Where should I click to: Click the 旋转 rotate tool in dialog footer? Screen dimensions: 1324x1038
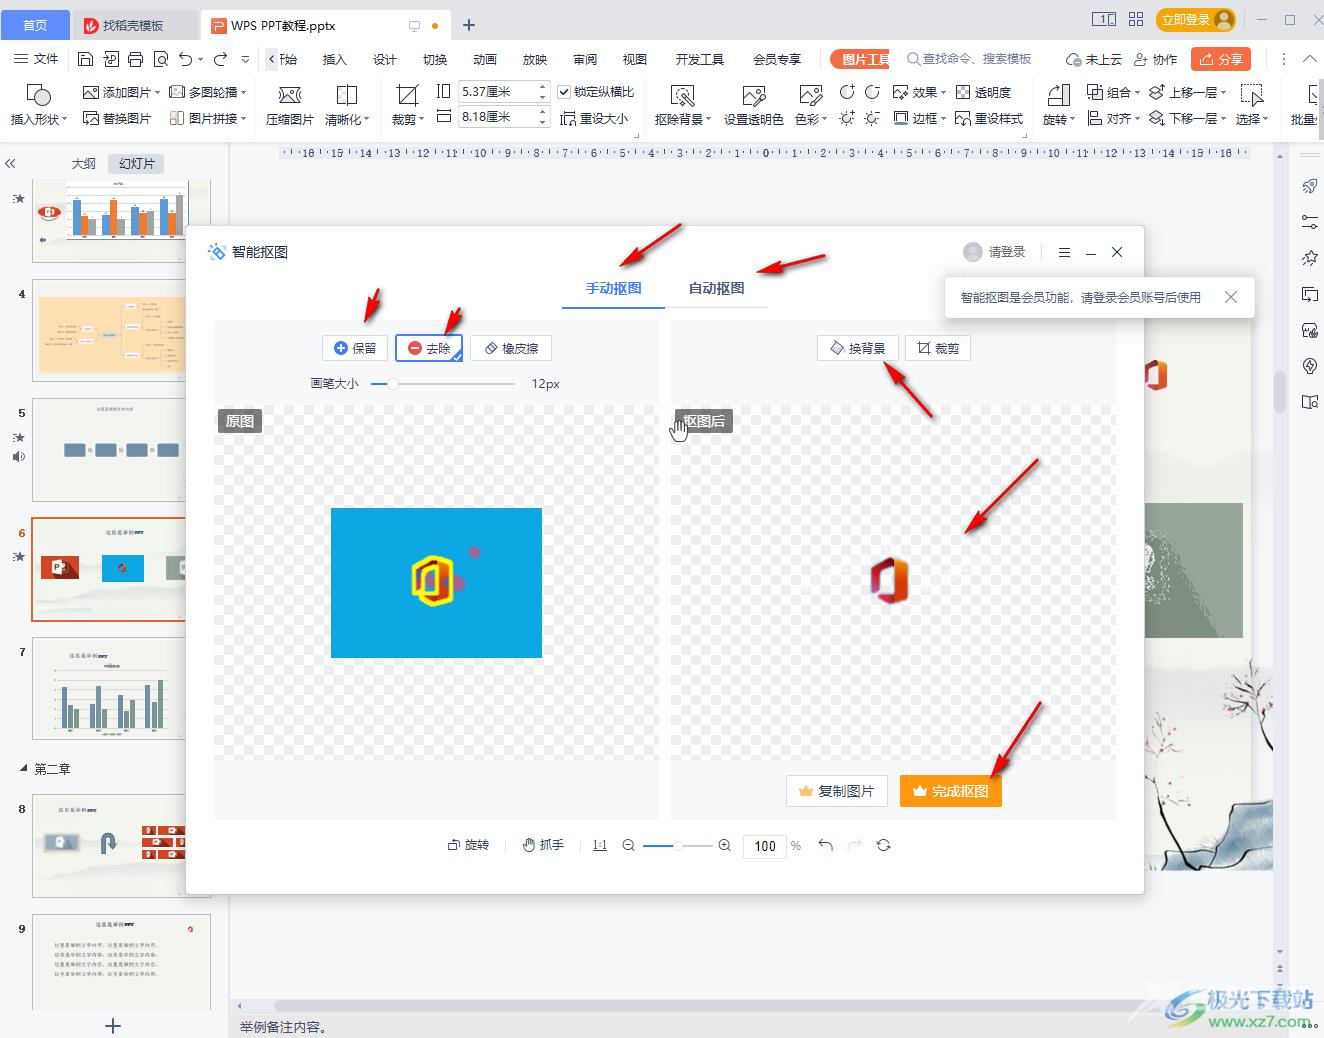(x=469, y=845)
